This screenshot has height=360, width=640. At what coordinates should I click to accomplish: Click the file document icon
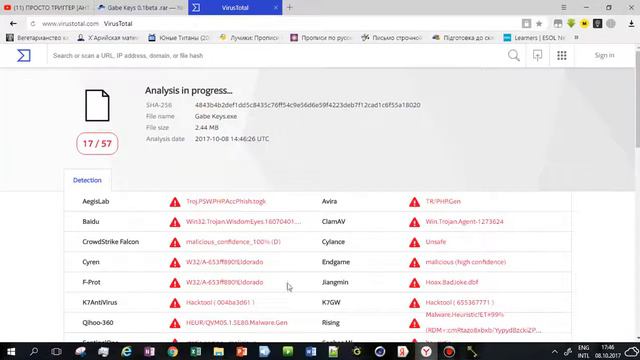pyautogui.click(x=97, y=105)
